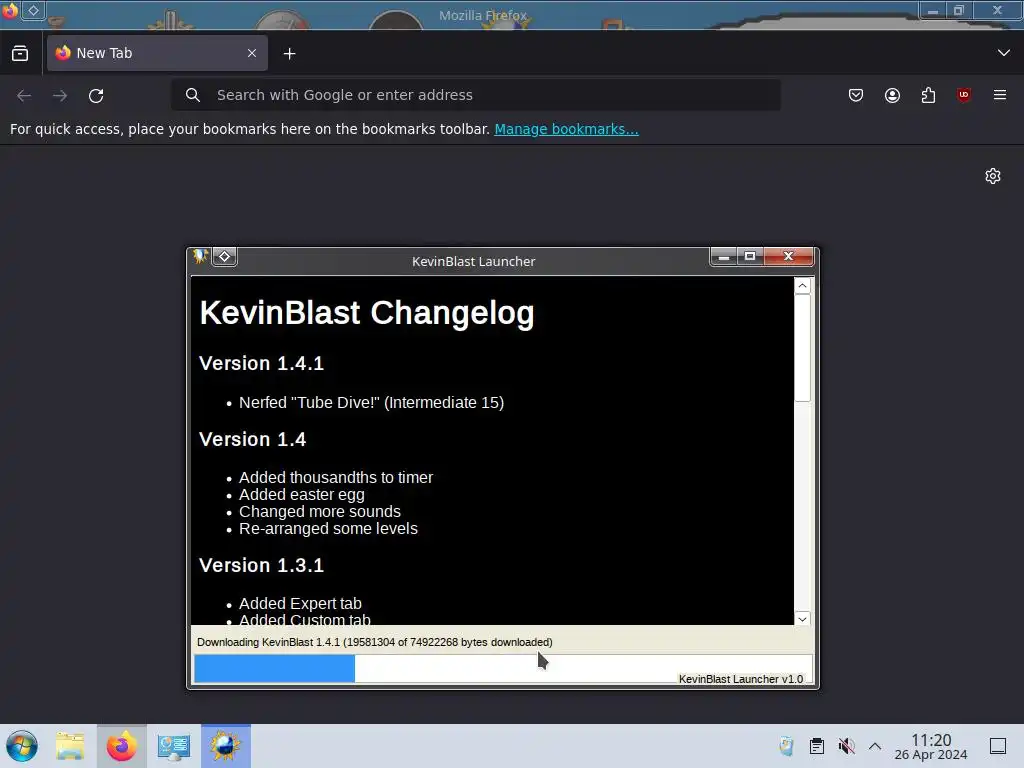Minimize the Mozilla Firefox window

click(933, 10)
